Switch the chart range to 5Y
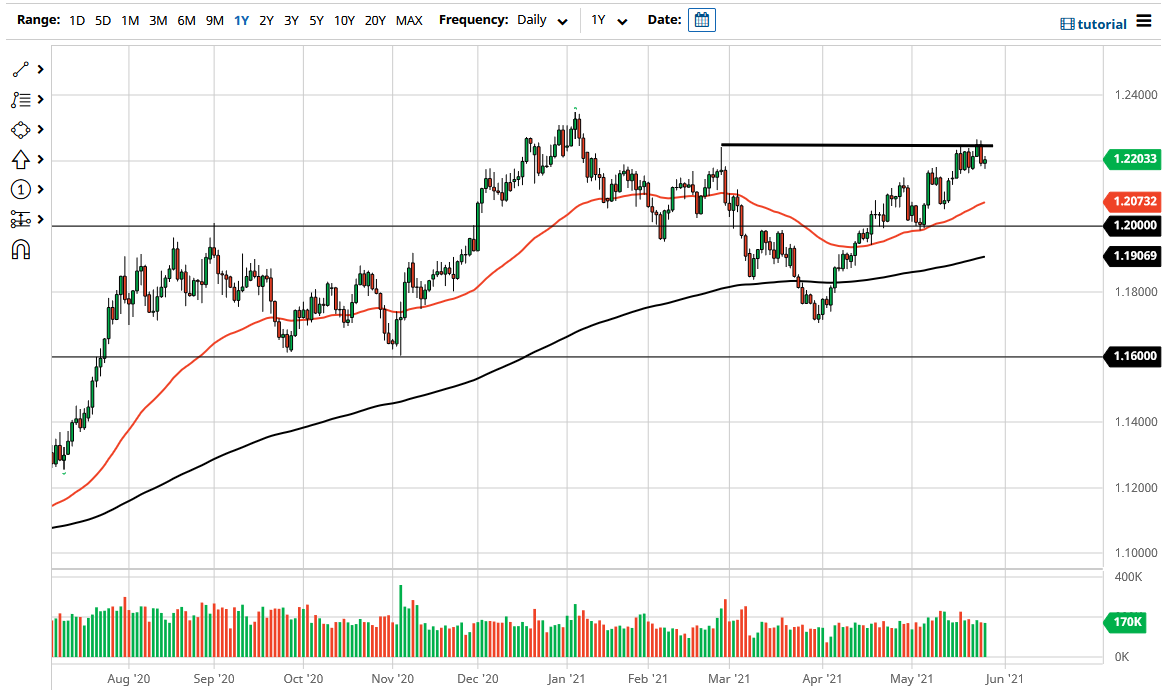 pyautogui.click(x=316, y=19)
